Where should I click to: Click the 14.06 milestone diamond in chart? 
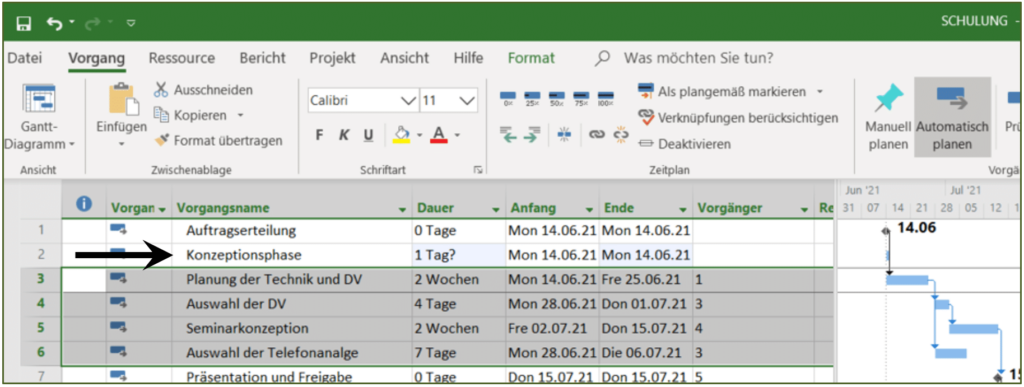point(886,231)
